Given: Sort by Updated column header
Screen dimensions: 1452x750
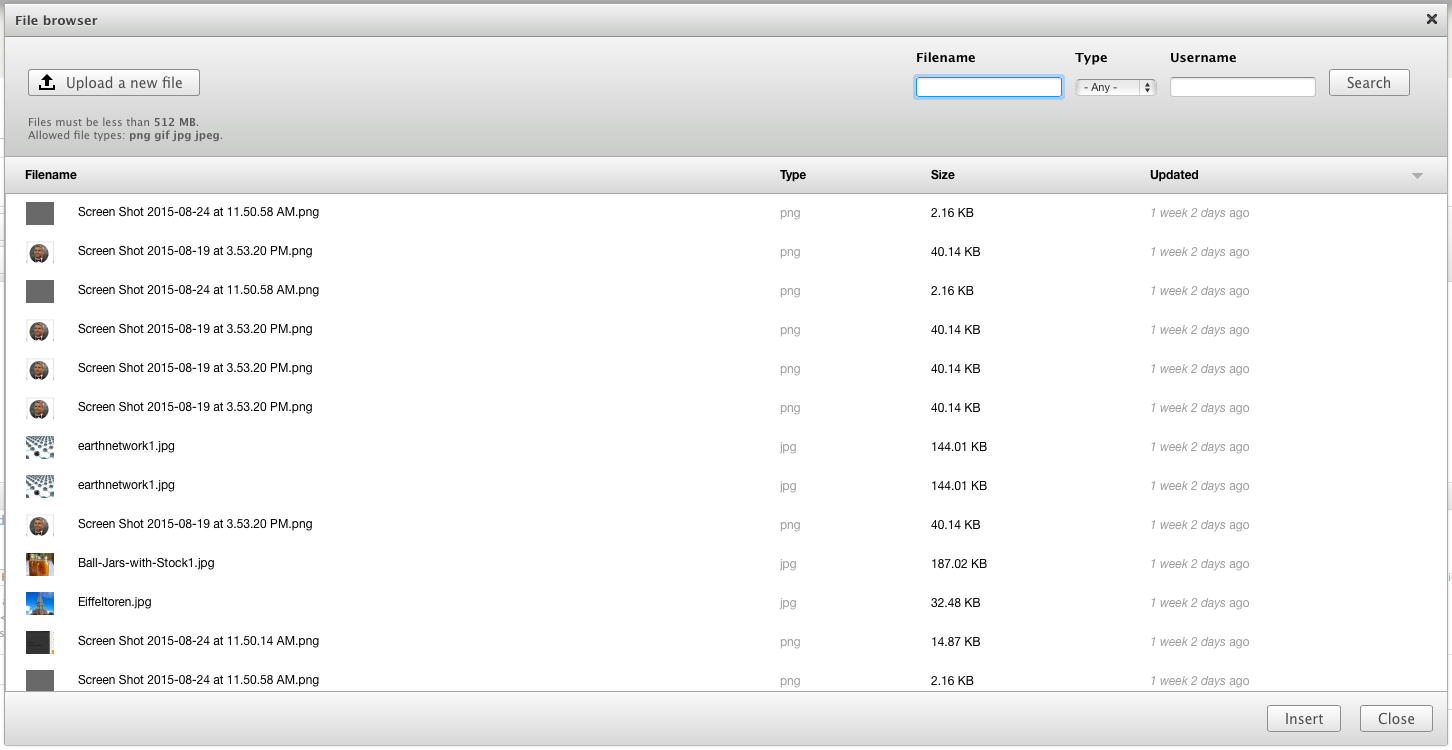Looking at the screenshot, I should click(x=1174, y=175).
